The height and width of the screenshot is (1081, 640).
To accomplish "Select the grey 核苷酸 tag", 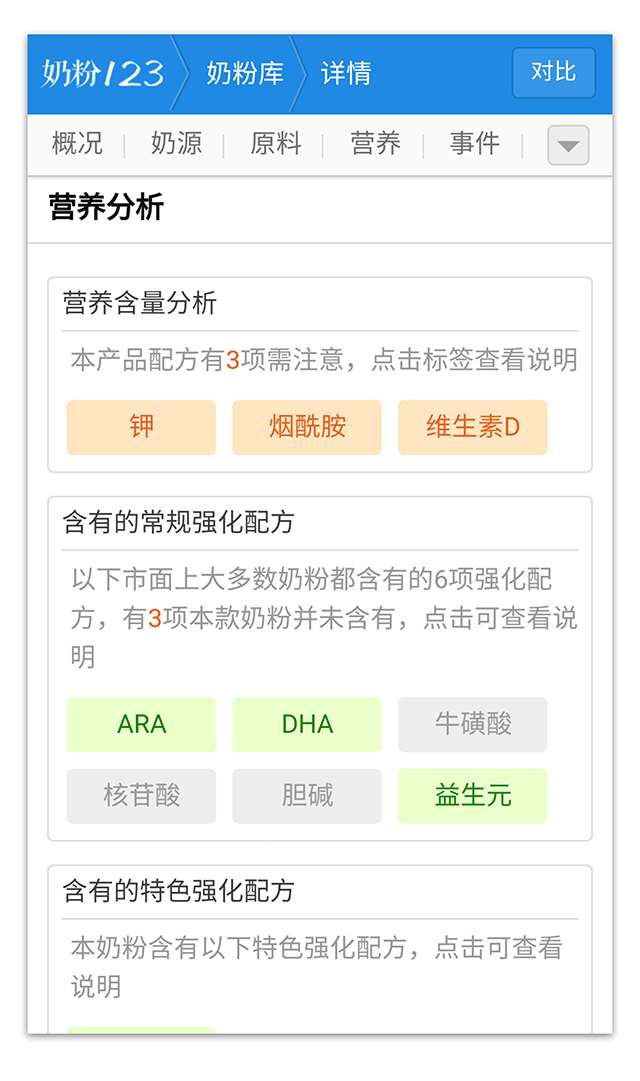I will tap(141, 796).
